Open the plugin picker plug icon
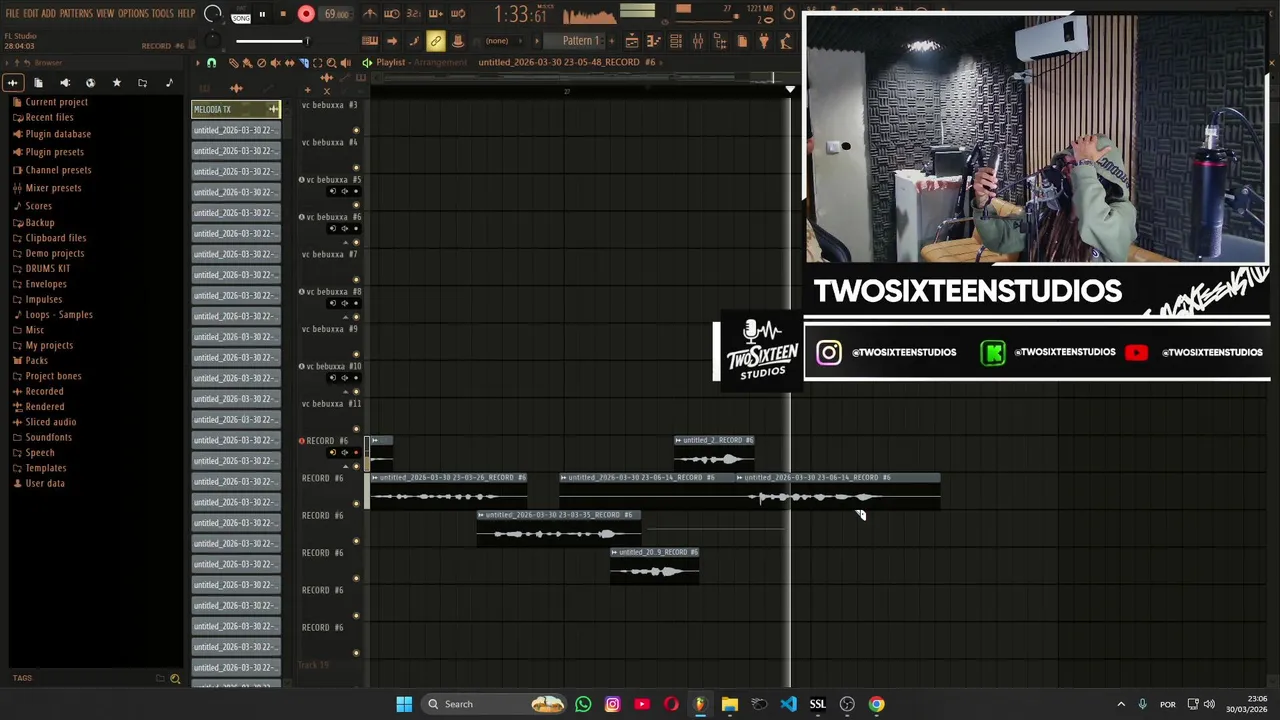Viewport: 1280px width, 720px height. tap(764, 41)
